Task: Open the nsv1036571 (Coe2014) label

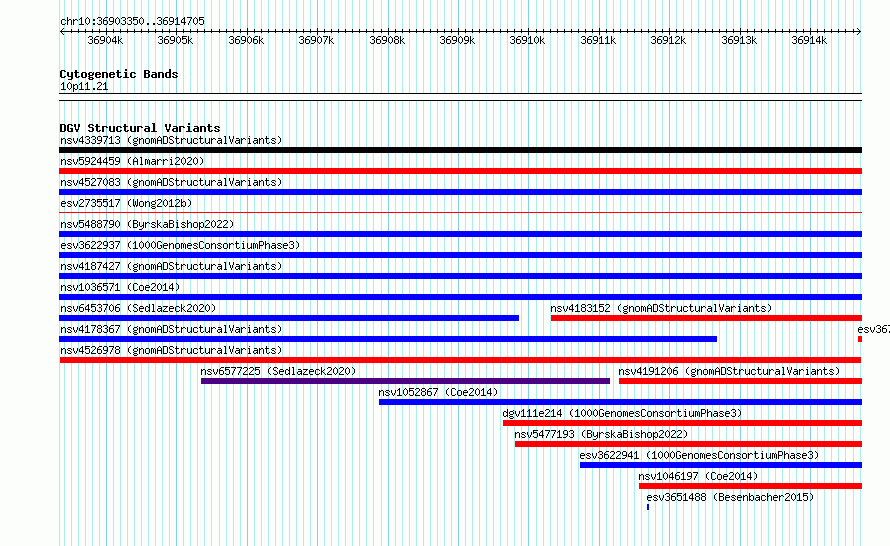Action: [120, 287]
